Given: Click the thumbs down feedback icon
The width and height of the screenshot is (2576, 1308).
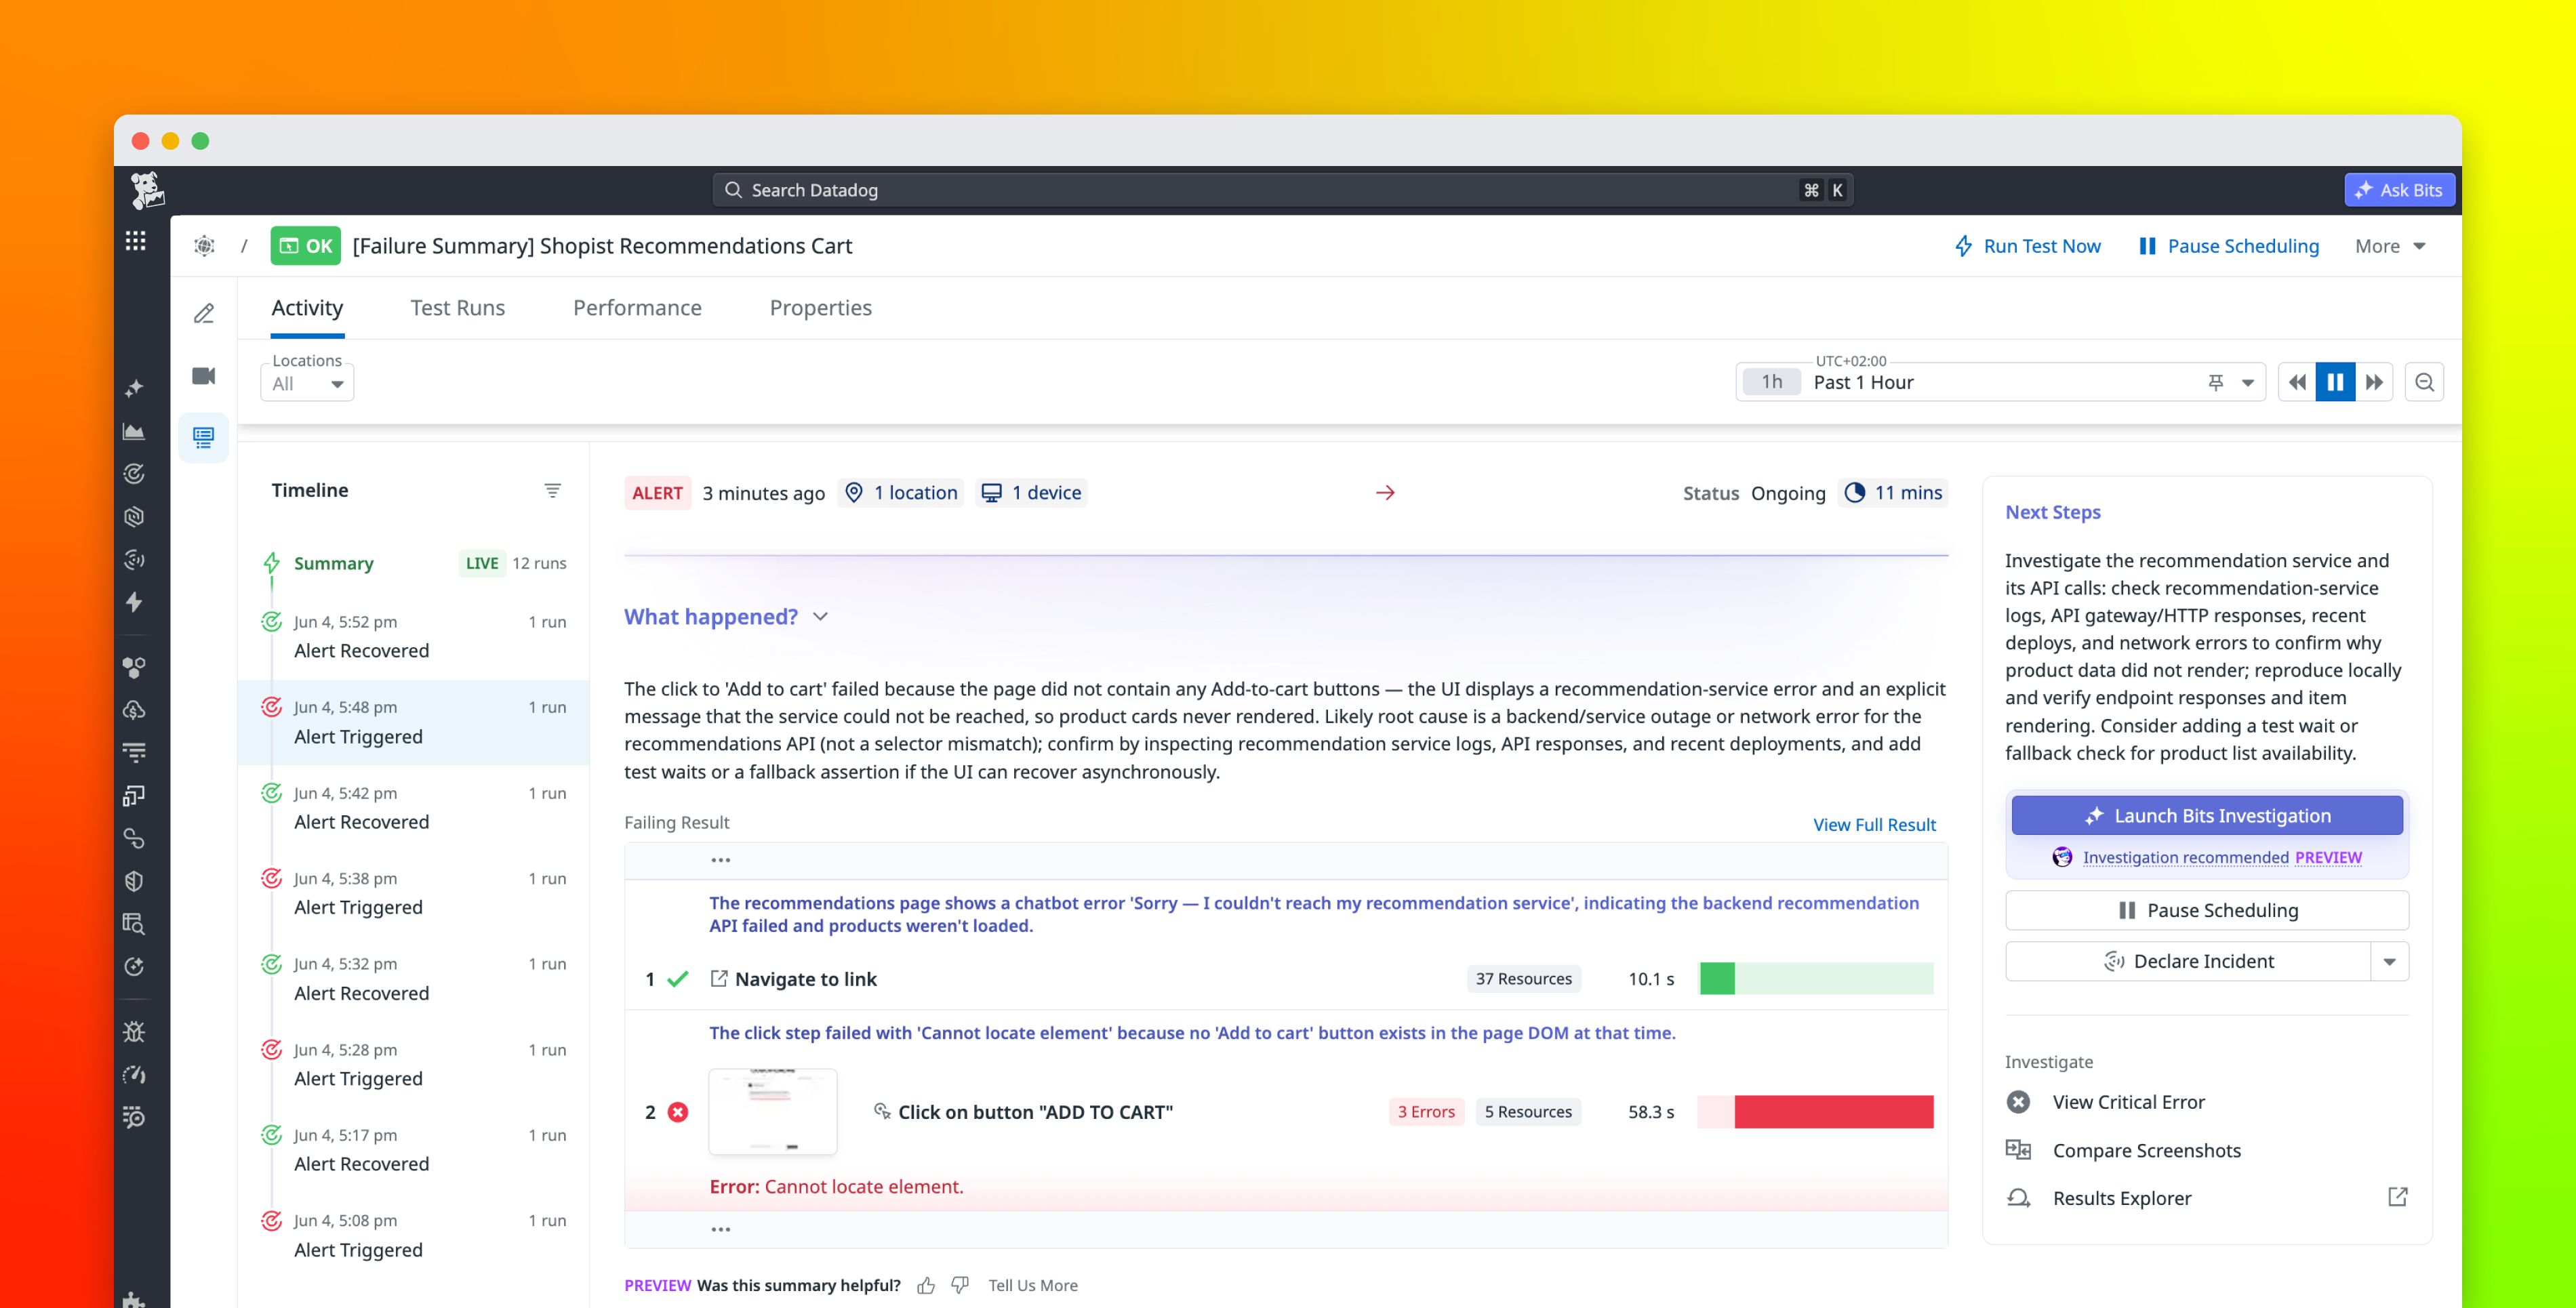Looking at the screenshot, I should click(x=960, y=1286).
